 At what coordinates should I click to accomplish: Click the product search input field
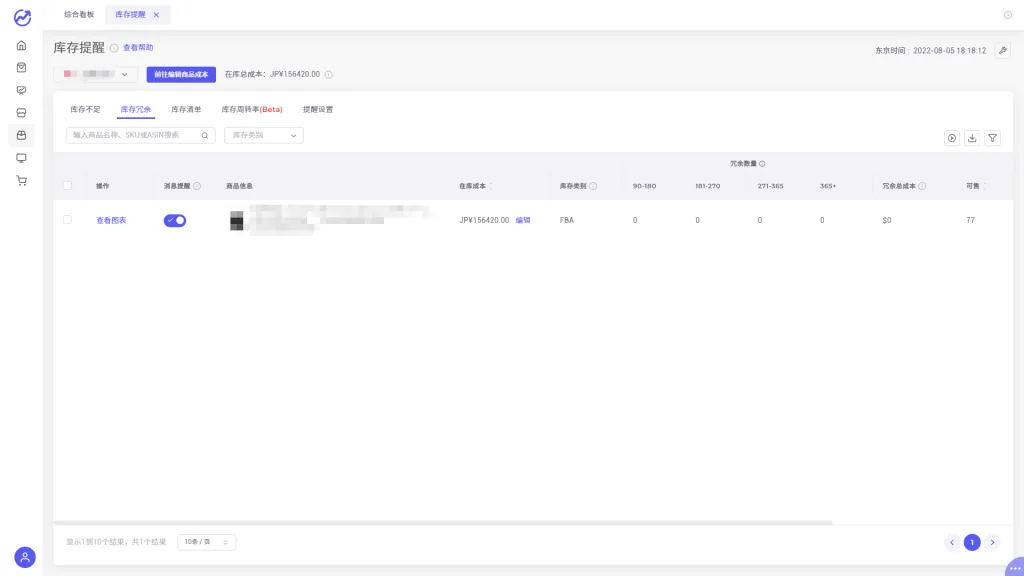[140, 135]
